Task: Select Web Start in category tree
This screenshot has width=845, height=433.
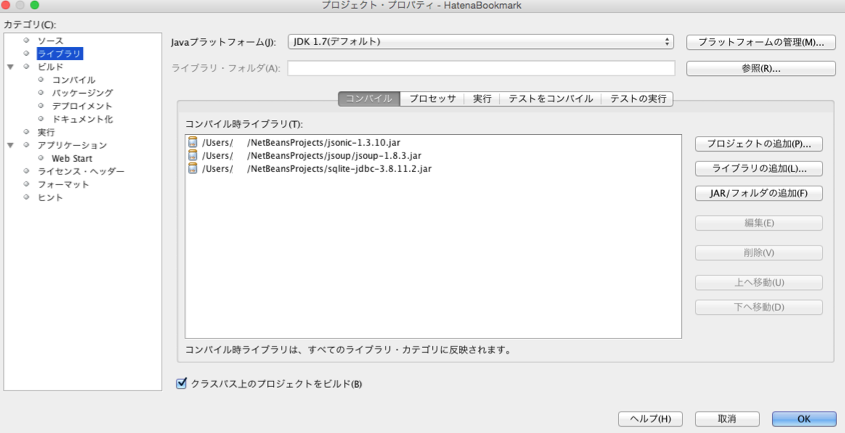Action: (72, 159)
